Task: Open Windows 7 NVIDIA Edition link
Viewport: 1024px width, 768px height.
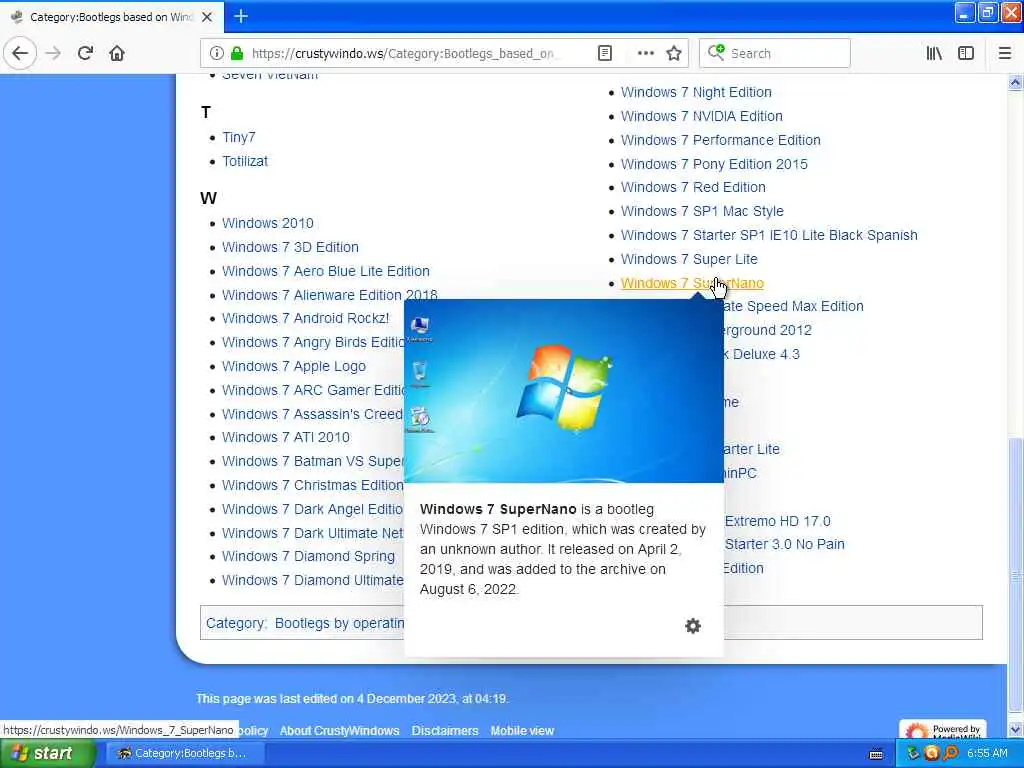Action: point(701,116)
